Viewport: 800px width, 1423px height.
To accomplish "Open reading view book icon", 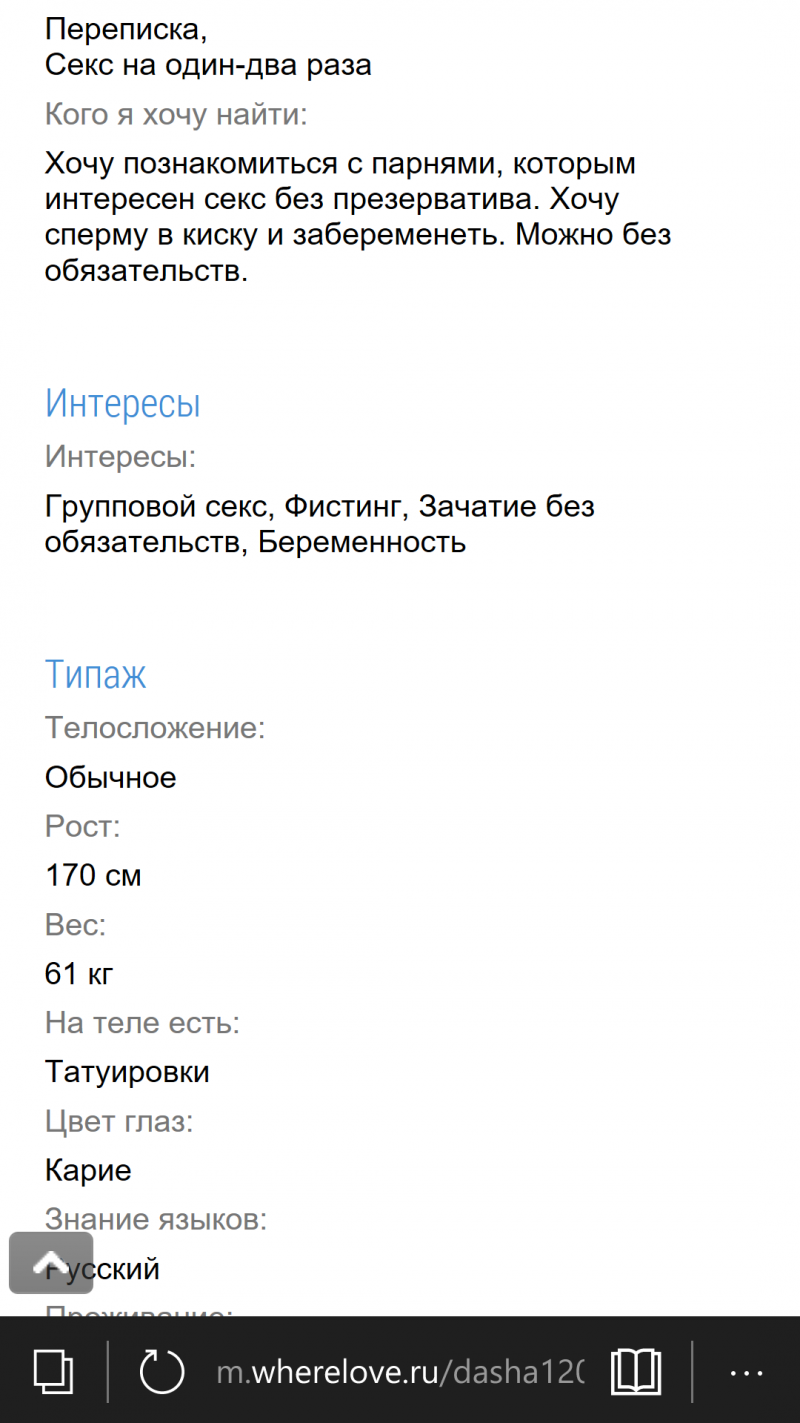I will coord(636,1371).
